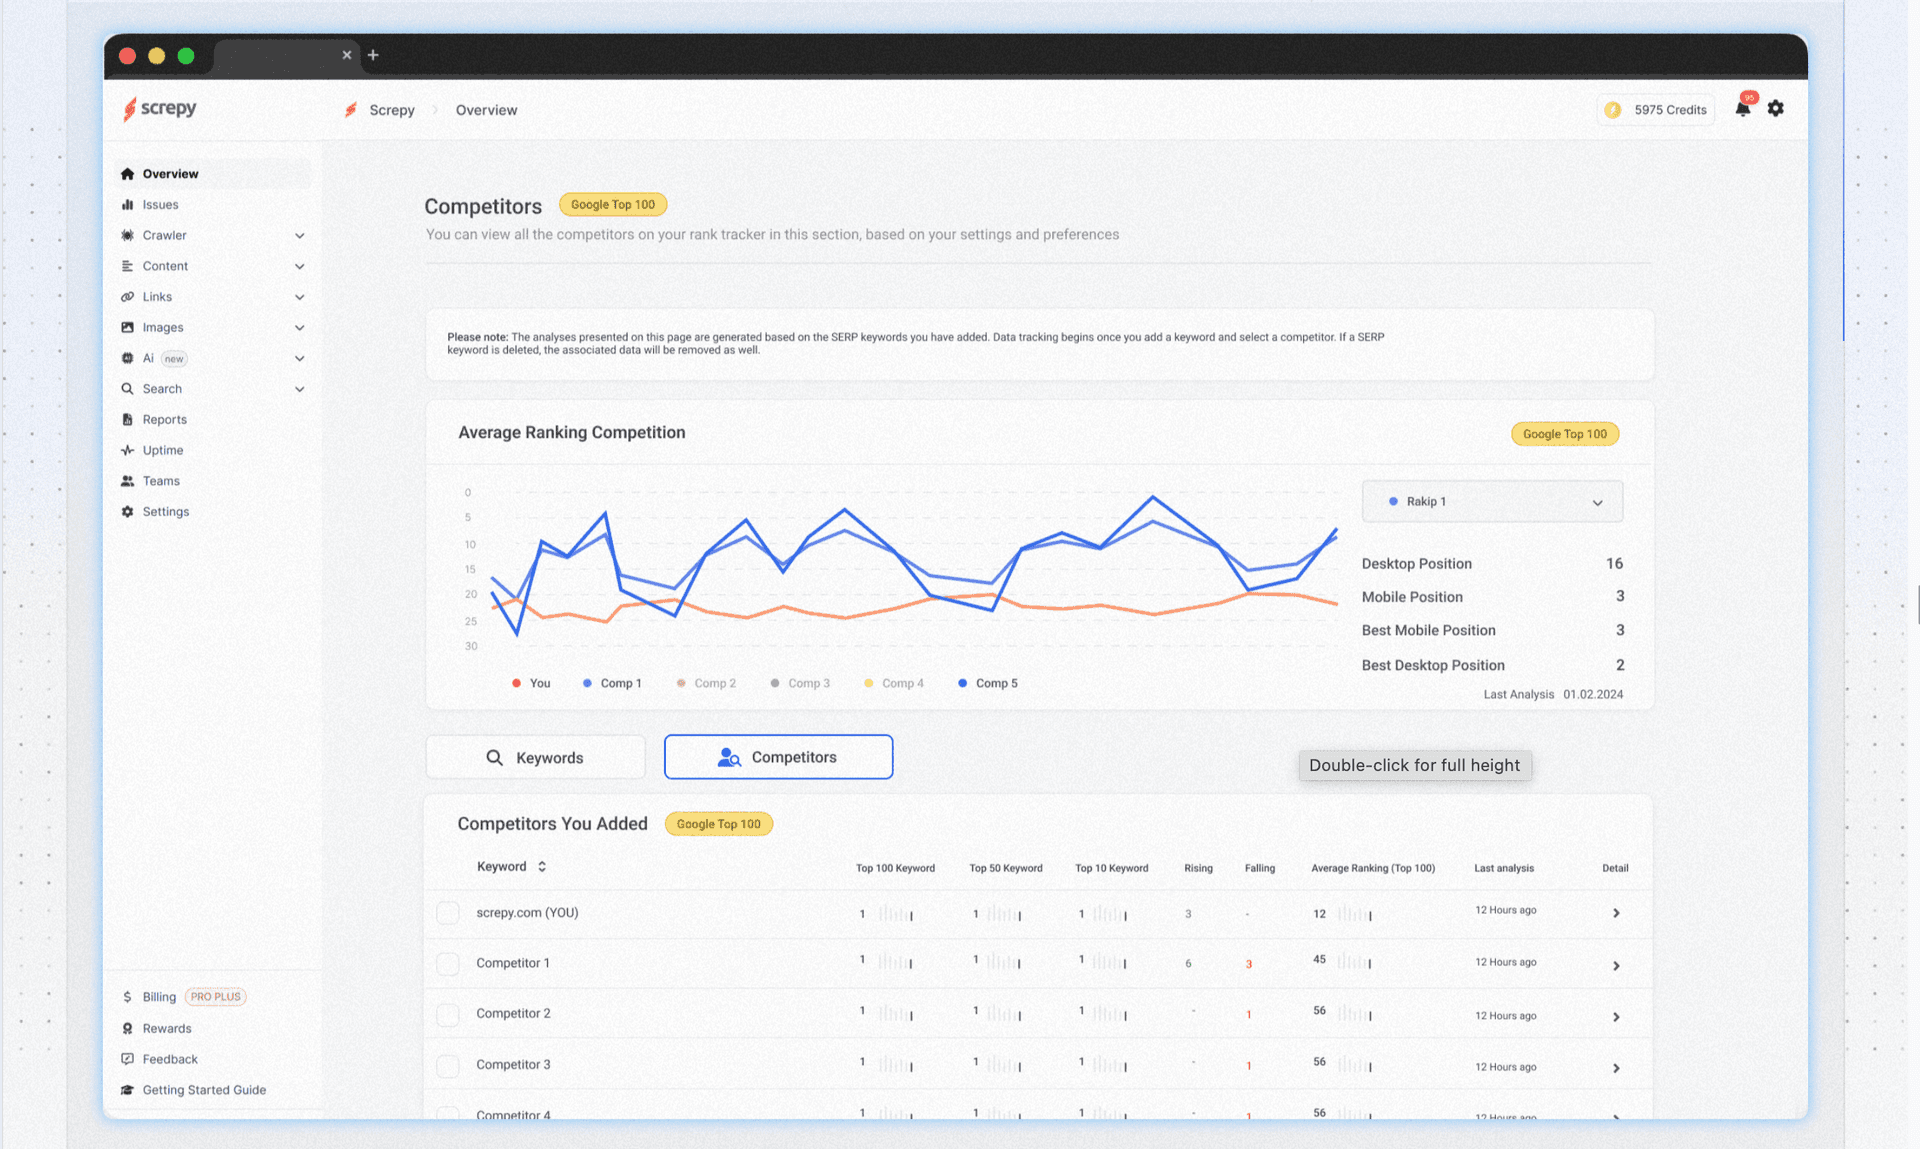1920x1149 pixels.
Task: Open the Rewards link
Action: pos(167,1028)
